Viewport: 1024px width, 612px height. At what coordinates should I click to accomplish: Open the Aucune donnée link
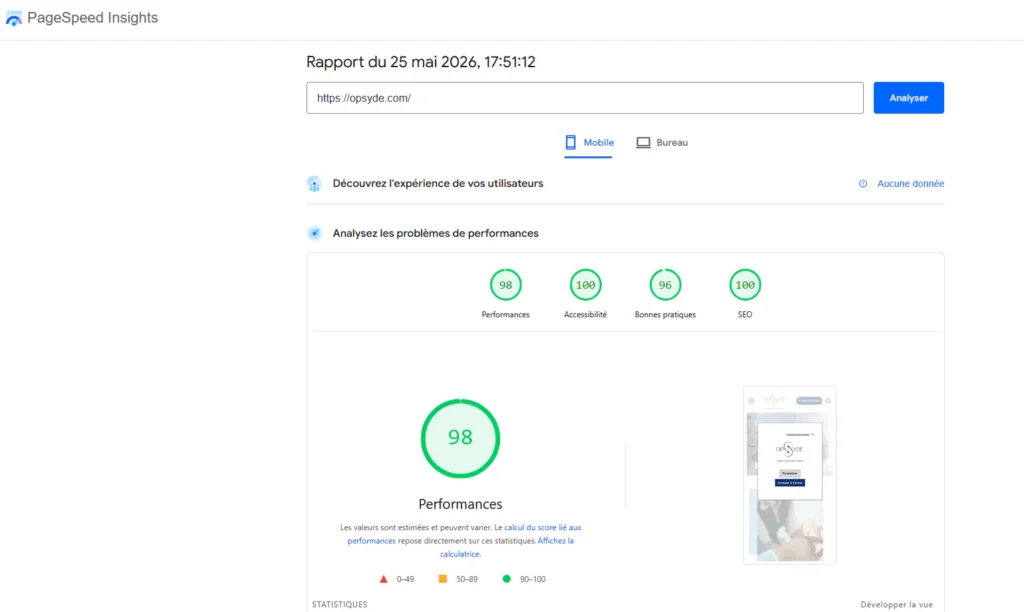910,184
